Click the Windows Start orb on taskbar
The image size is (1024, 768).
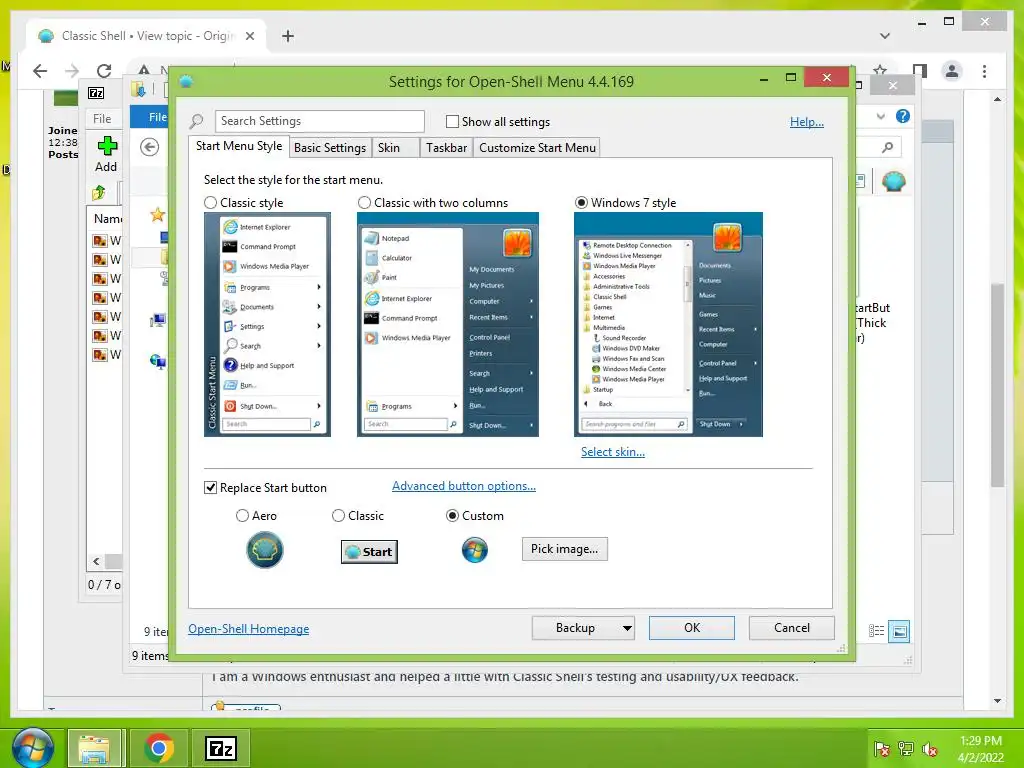pos(31,747)
